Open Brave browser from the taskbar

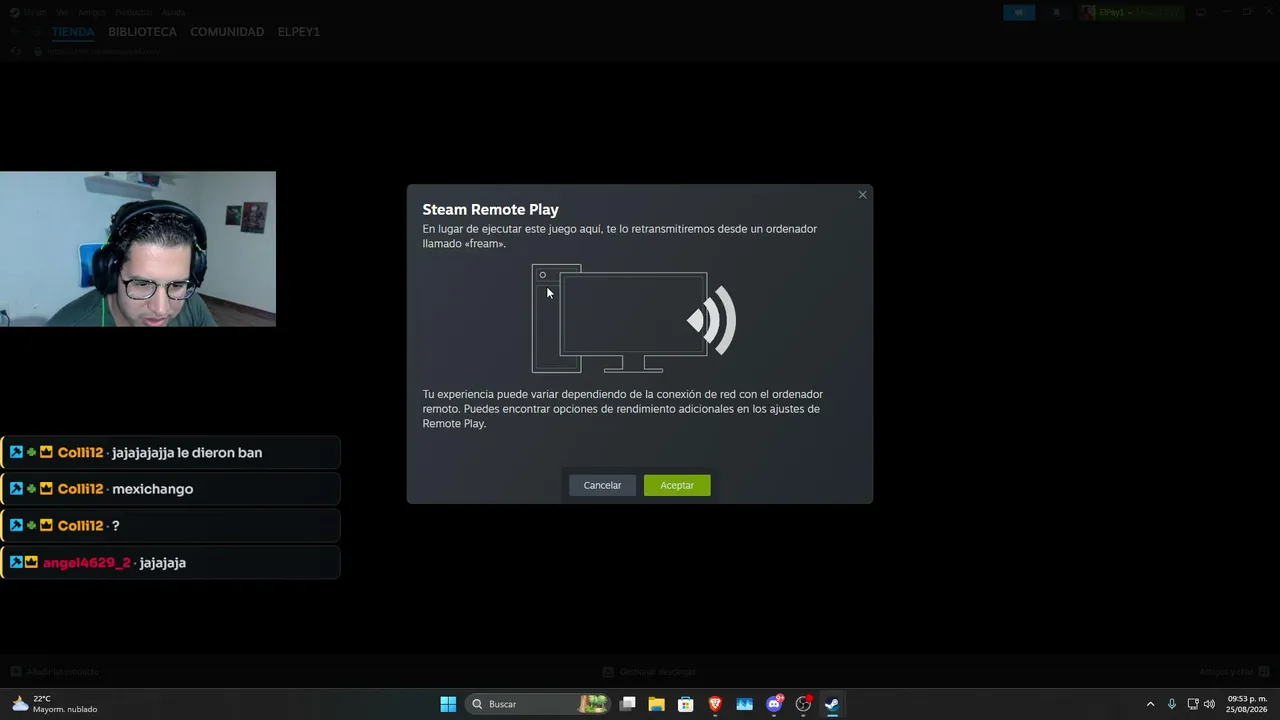click(715, 704)
